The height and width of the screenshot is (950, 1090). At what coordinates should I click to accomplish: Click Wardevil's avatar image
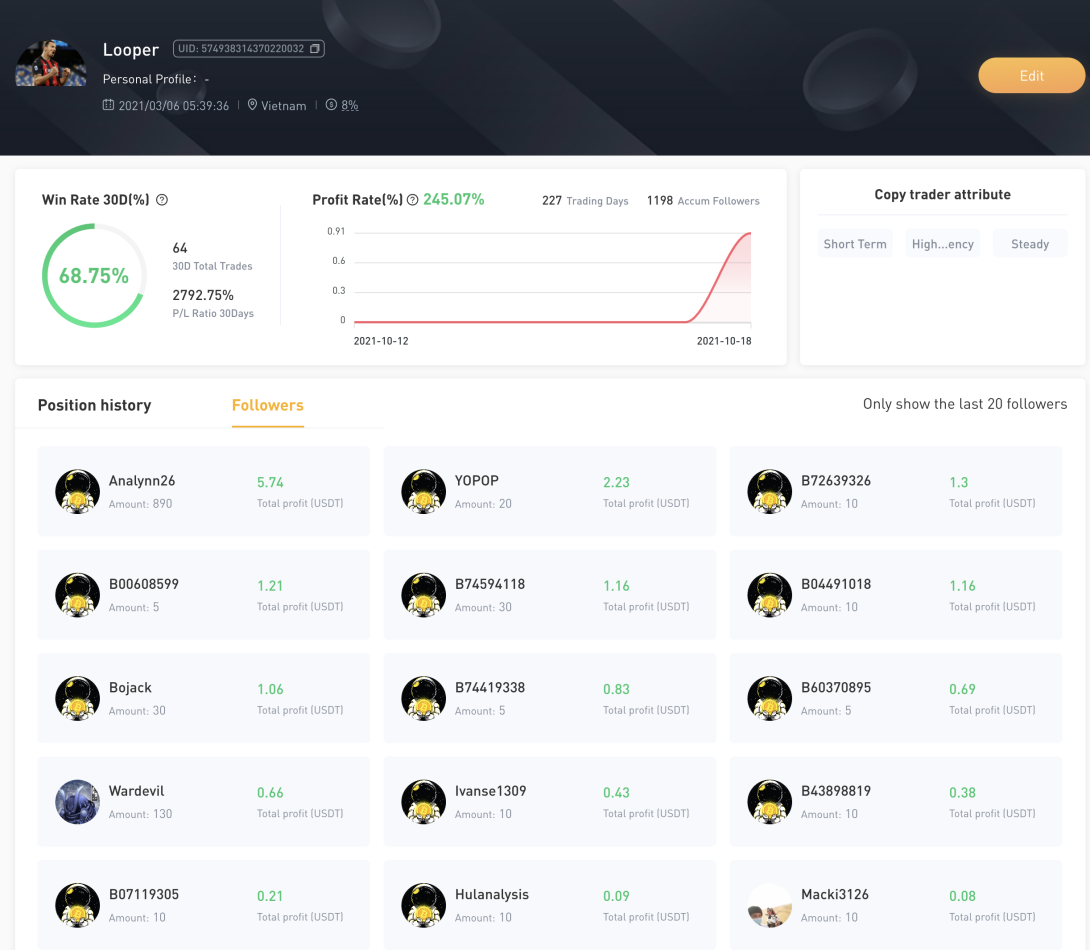(77, 802)
